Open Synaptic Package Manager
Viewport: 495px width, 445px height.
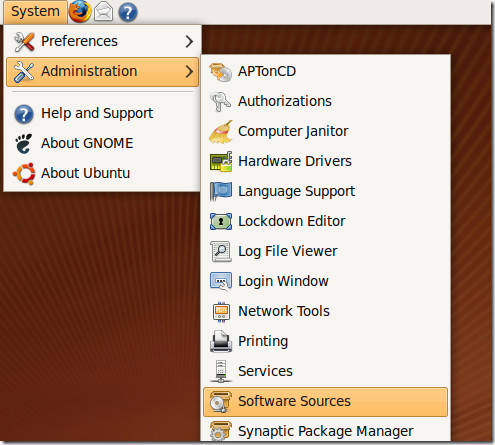(325, 431)
